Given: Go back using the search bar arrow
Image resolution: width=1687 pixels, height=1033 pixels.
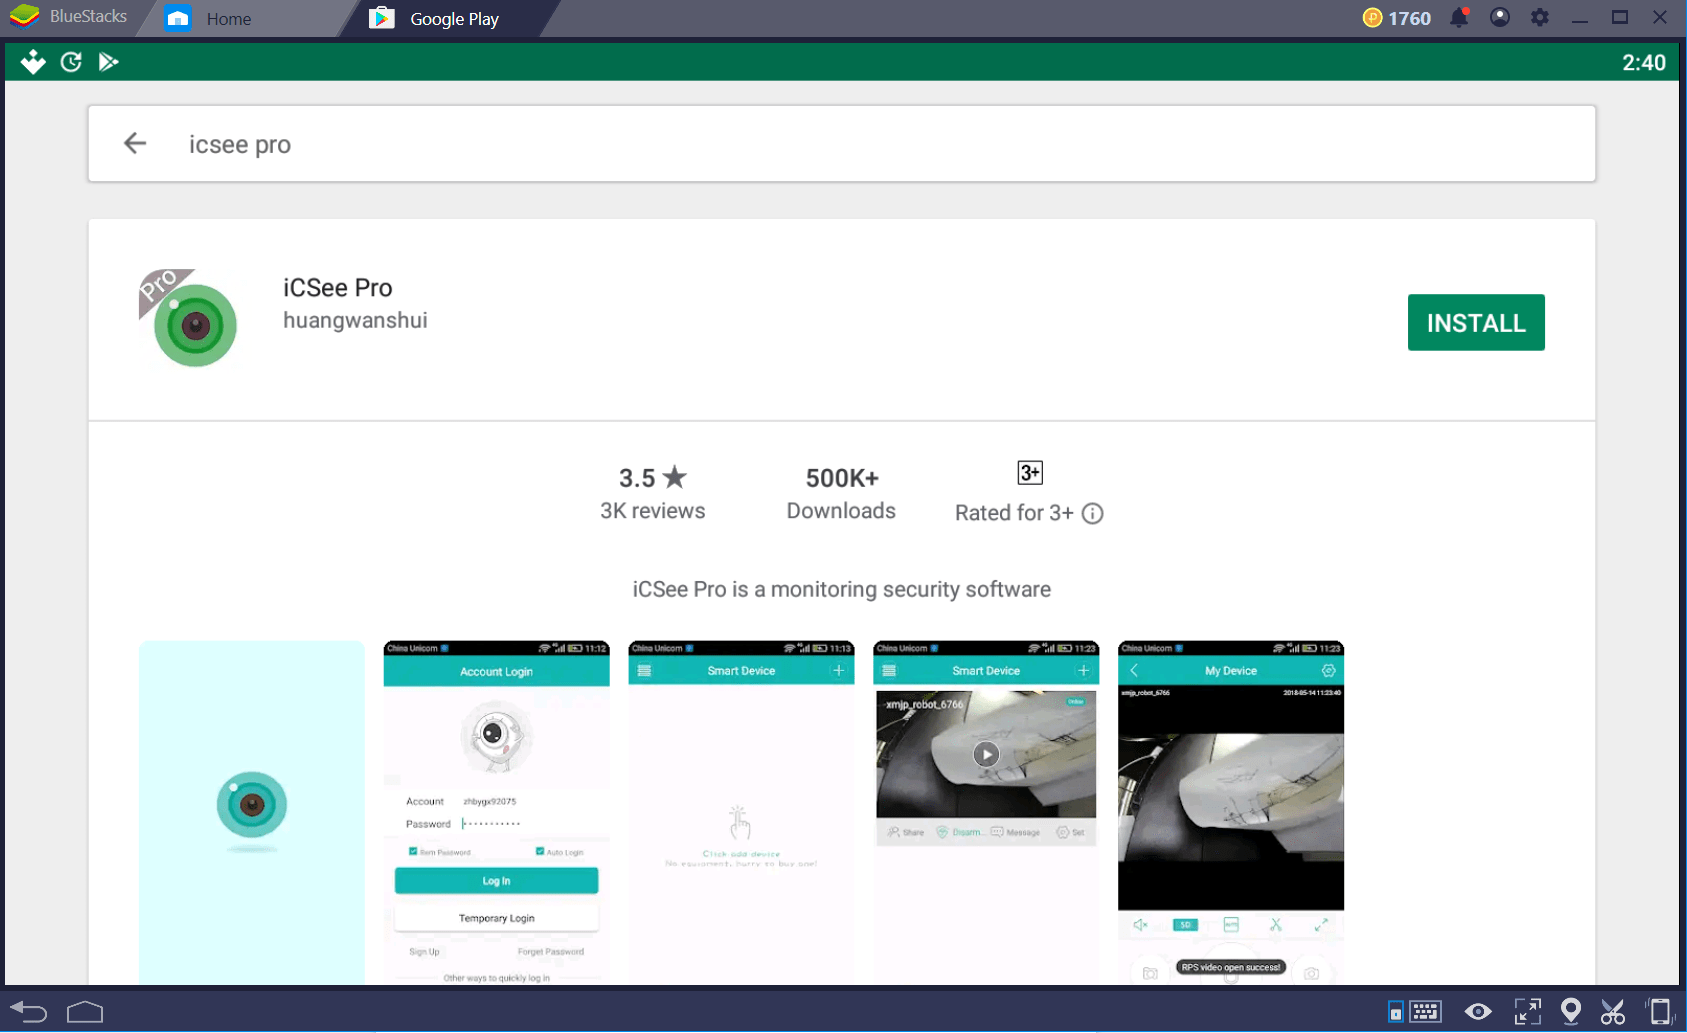Looking at the screenshot, I should [135, 144].
